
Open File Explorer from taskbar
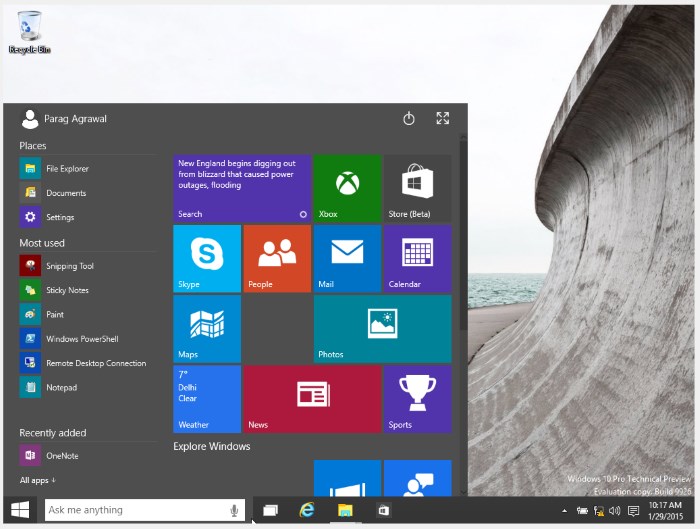point(345,510)
